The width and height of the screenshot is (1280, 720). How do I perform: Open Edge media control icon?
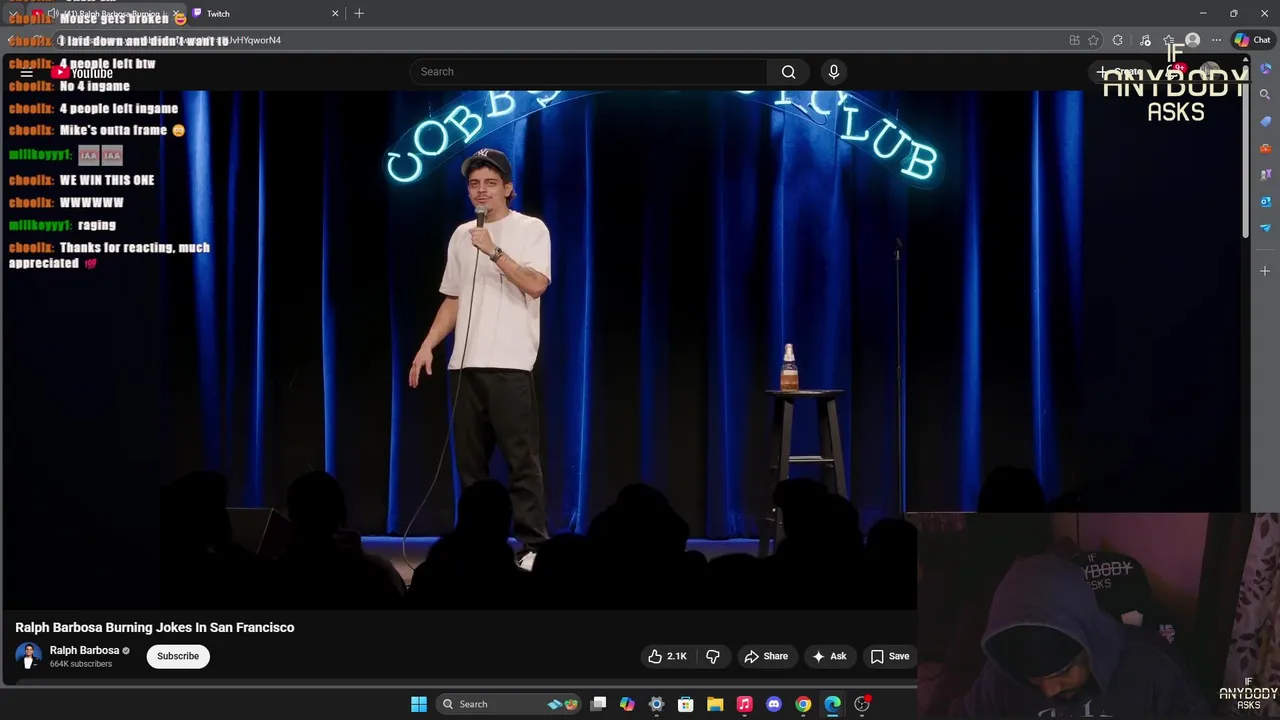(1145, 40)
